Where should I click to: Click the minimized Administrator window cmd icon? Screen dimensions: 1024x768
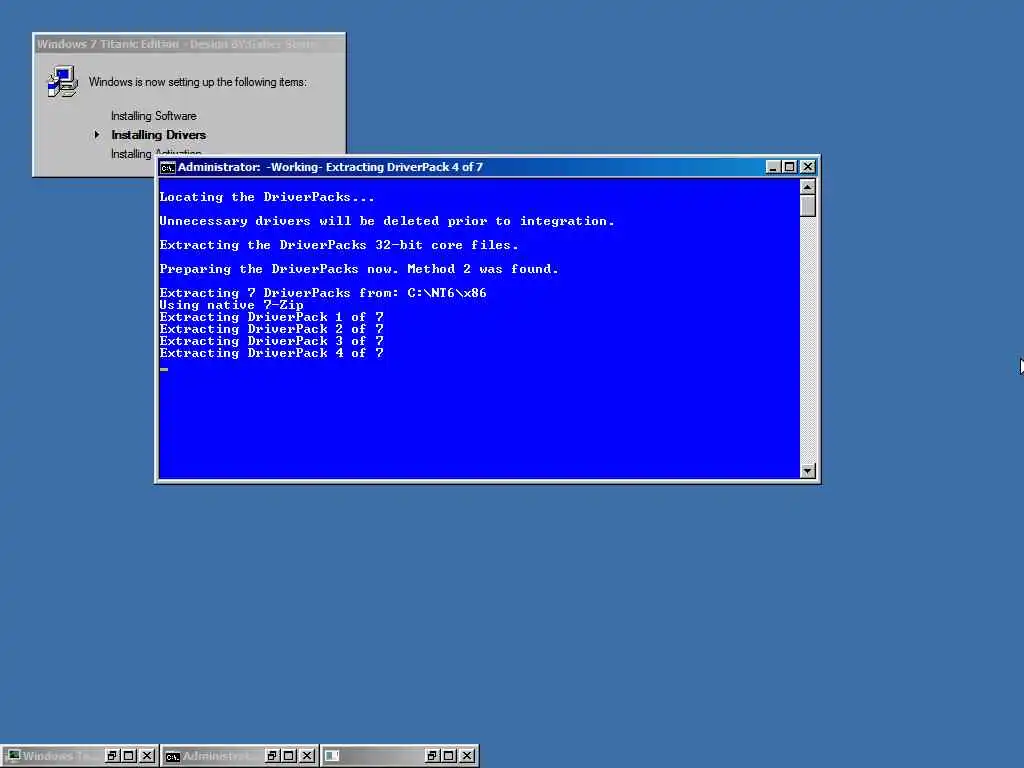point(172,756)
